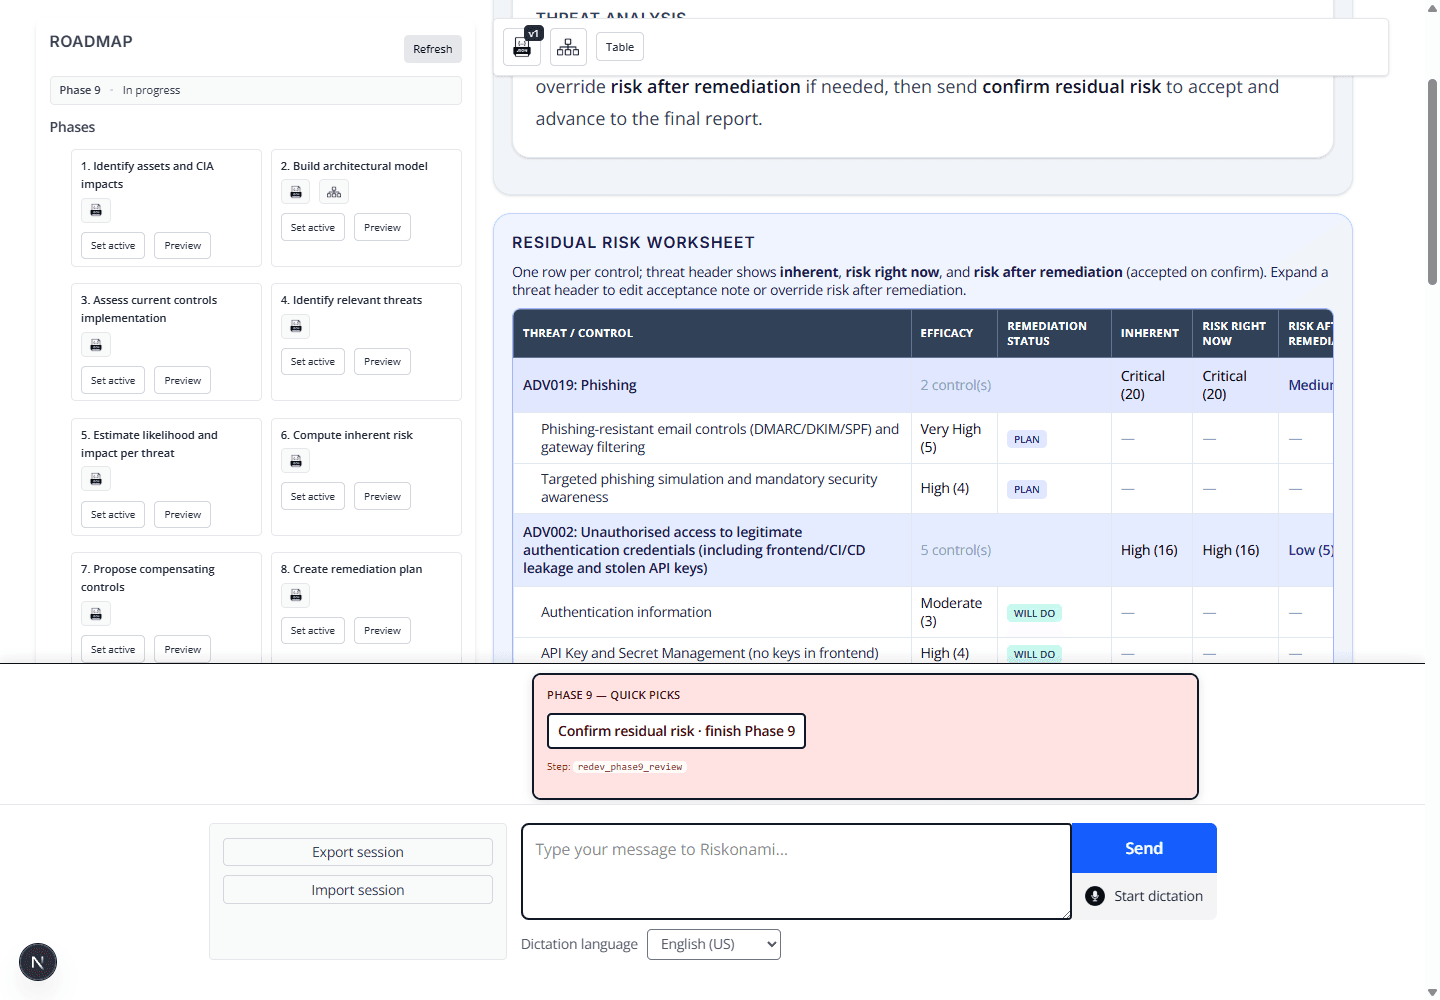Open JSON icon under Compute inherent risk
The width and height of the screenshot is (1440, 1000).
pos(296,461)
